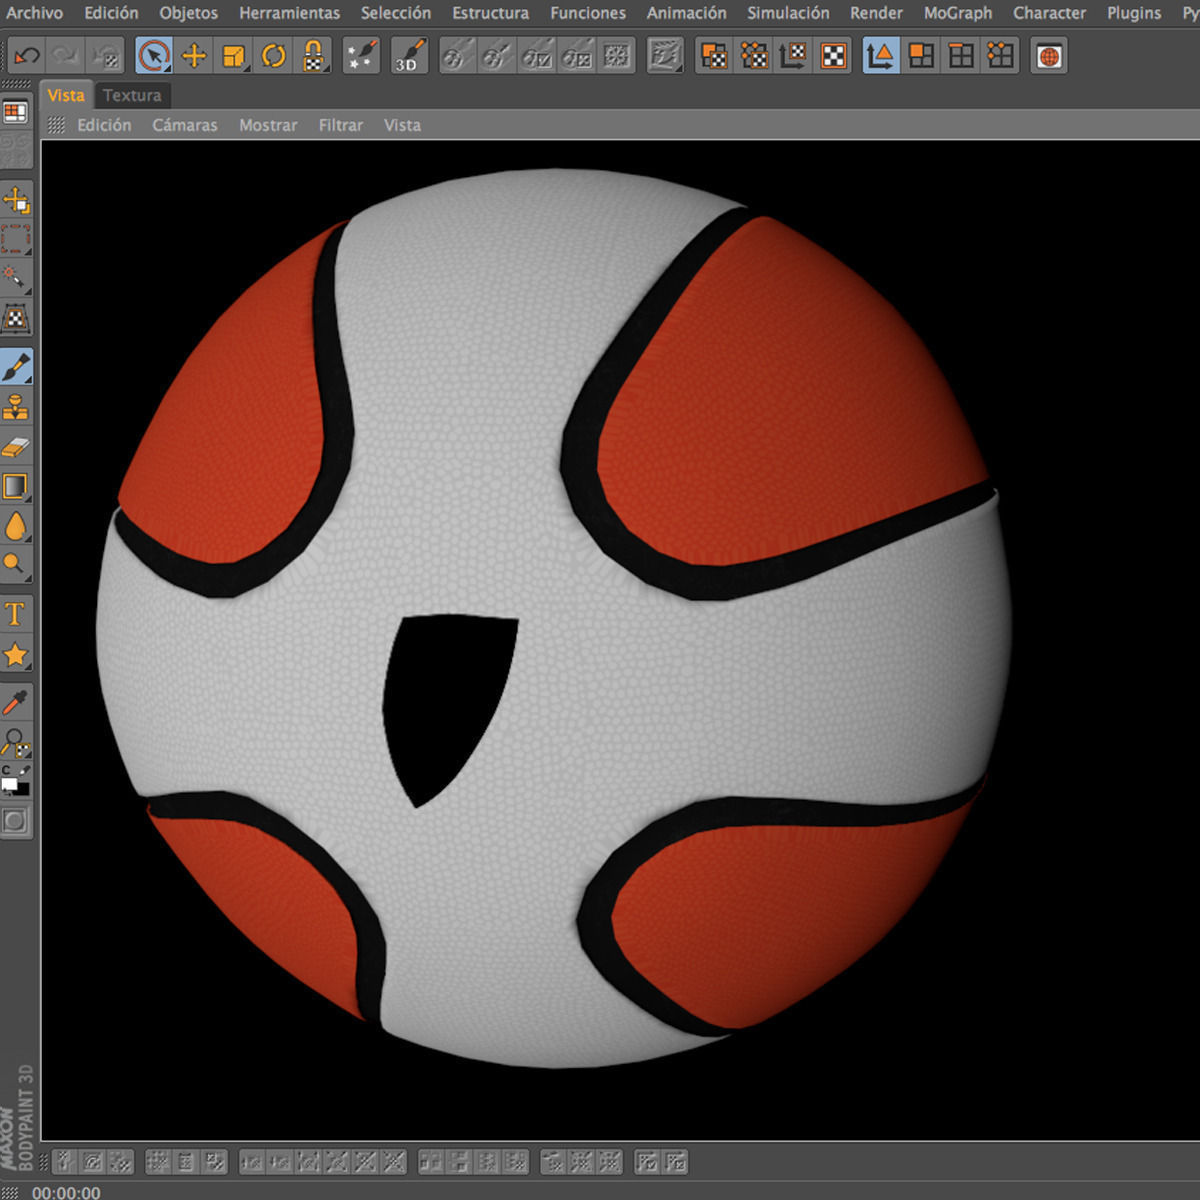
Task: Click the white foreground color swatch
Action: click(x=9, y=785)
